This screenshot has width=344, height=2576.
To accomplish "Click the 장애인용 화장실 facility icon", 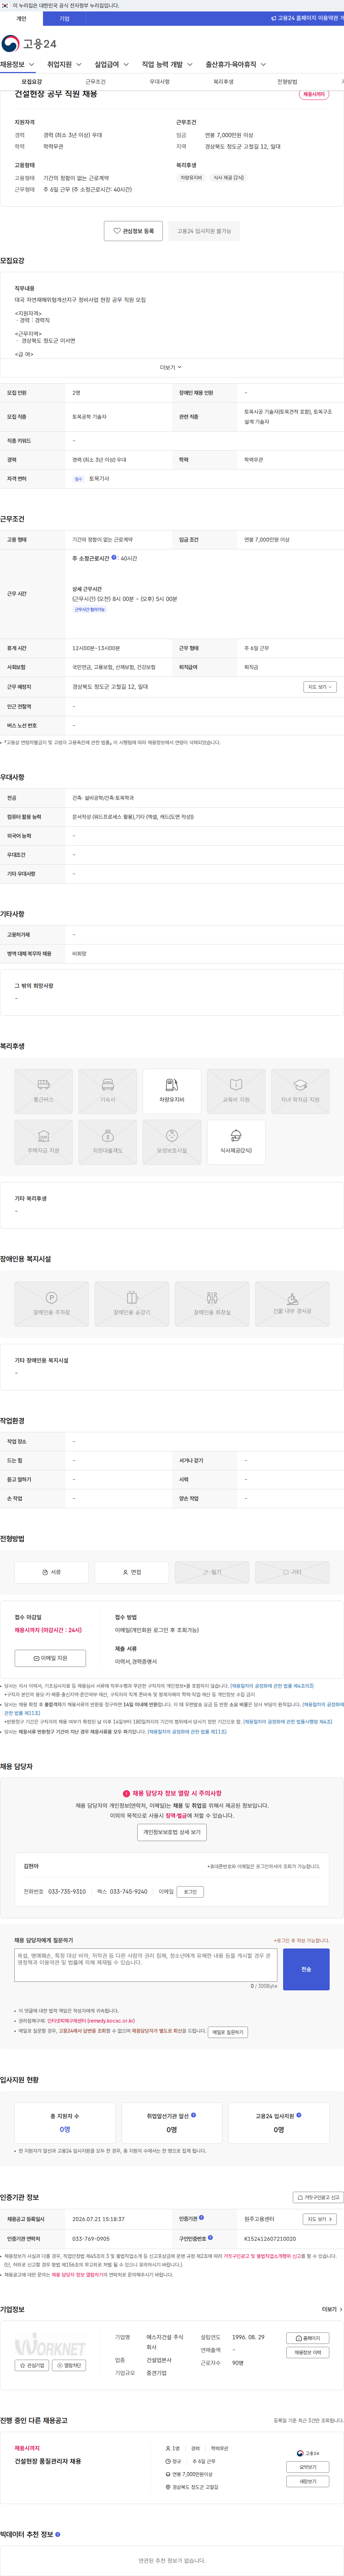I will 212,1304.
